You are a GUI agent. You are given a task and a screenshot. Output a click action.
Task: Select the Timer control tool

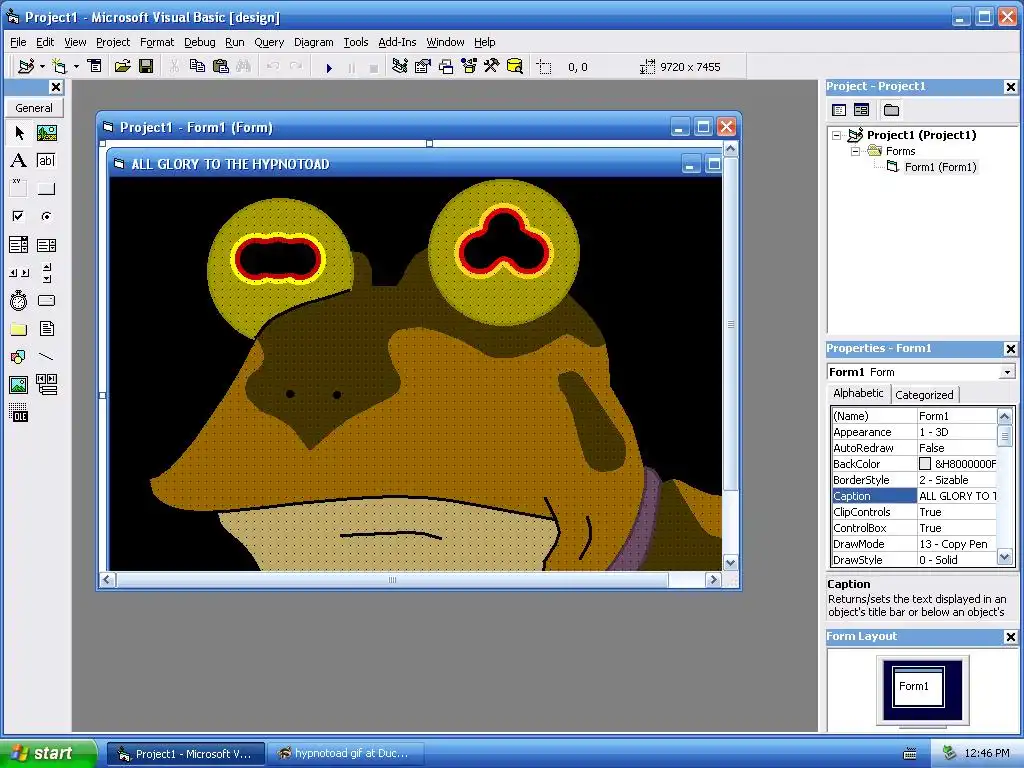19,300
